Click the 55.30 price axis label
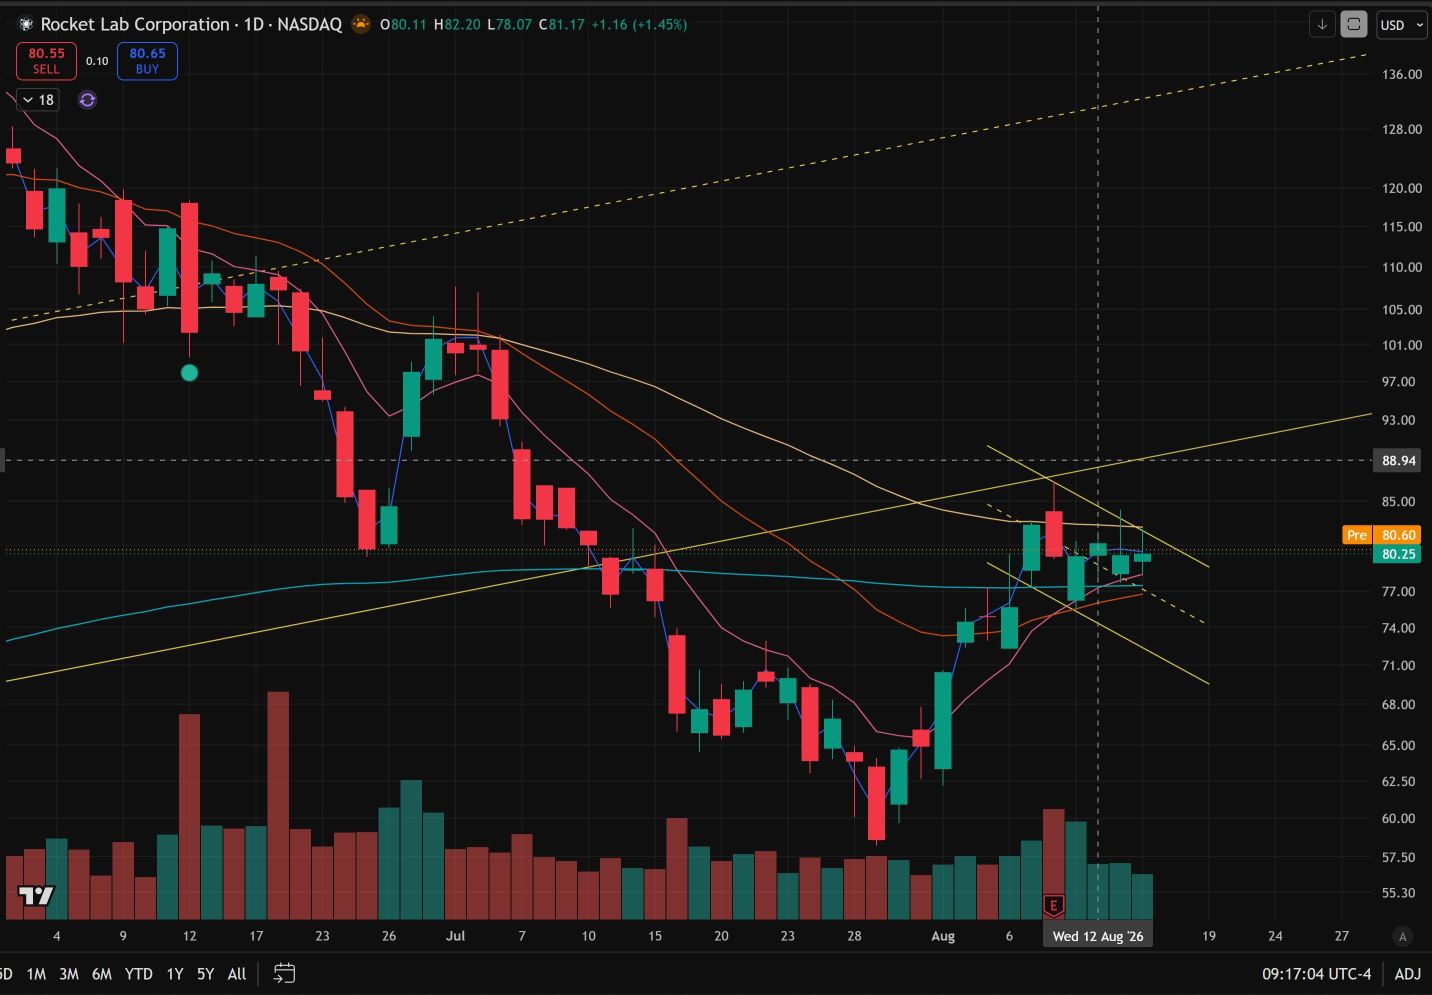 pos(1399,893)
